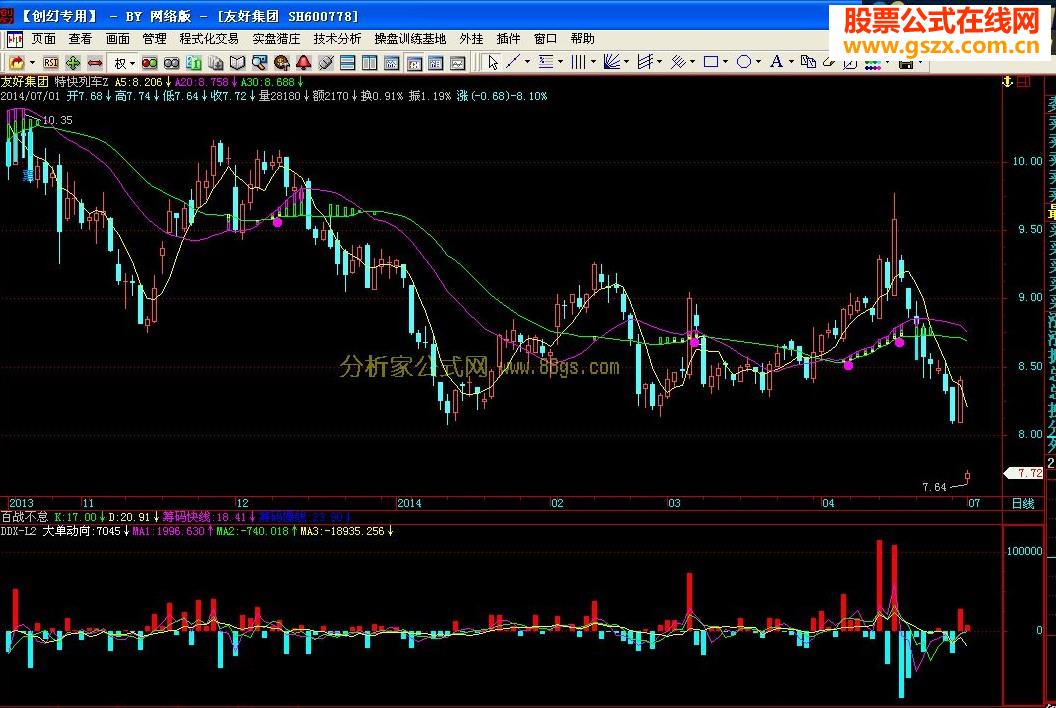Select the arrow pointer drawing tool
This screenshot has width=1056, height=708.
(492, 63)
